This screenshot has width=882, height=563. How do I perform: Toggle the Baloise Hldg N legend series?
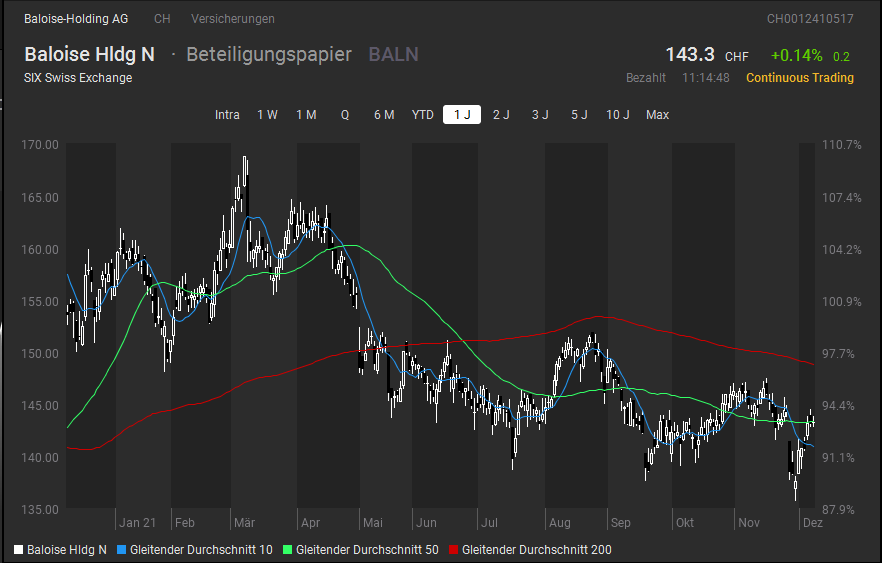point(60,550)
